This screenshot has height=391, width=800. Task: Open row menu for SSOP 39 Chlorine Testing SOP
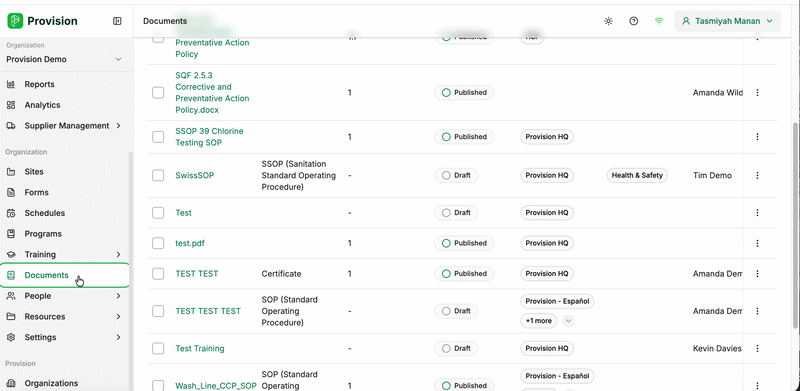(757, 137)
